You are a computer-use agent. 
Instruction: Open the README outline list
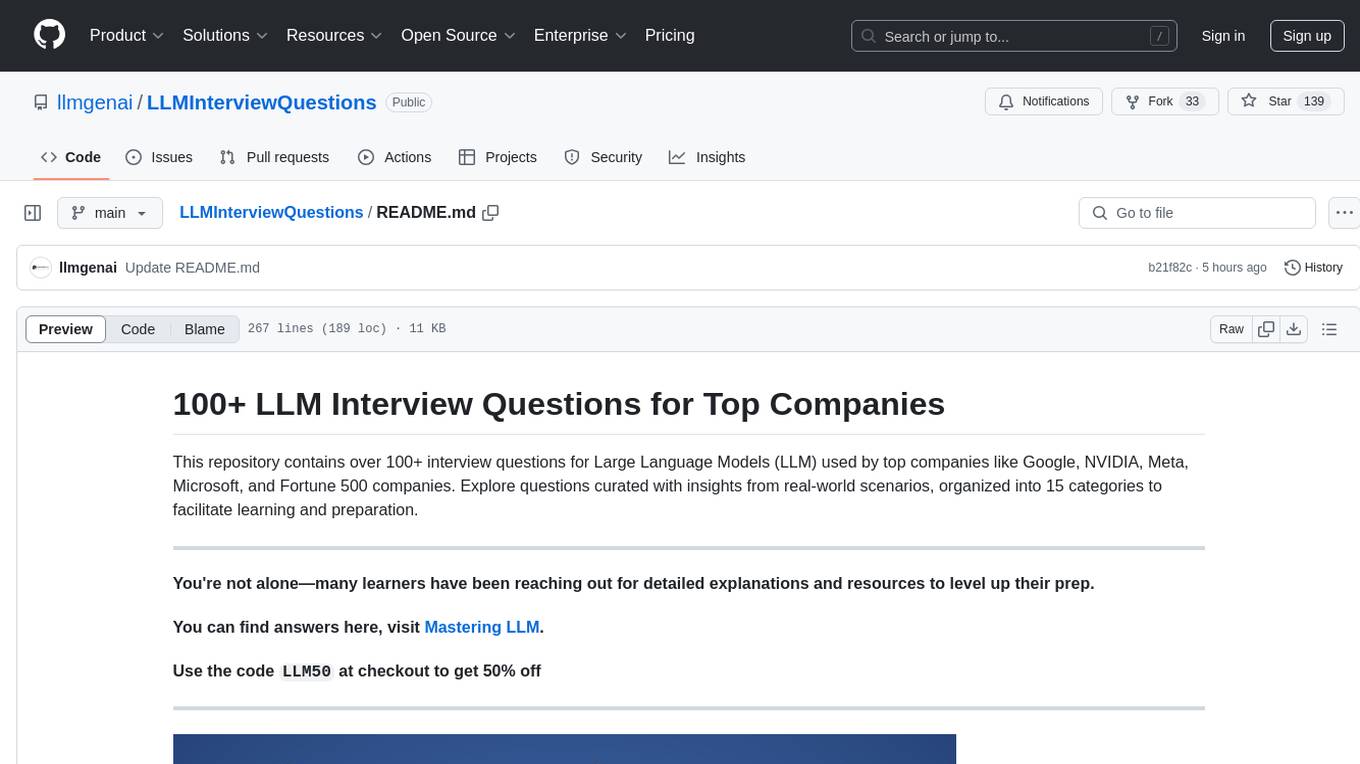[1329, 329]
